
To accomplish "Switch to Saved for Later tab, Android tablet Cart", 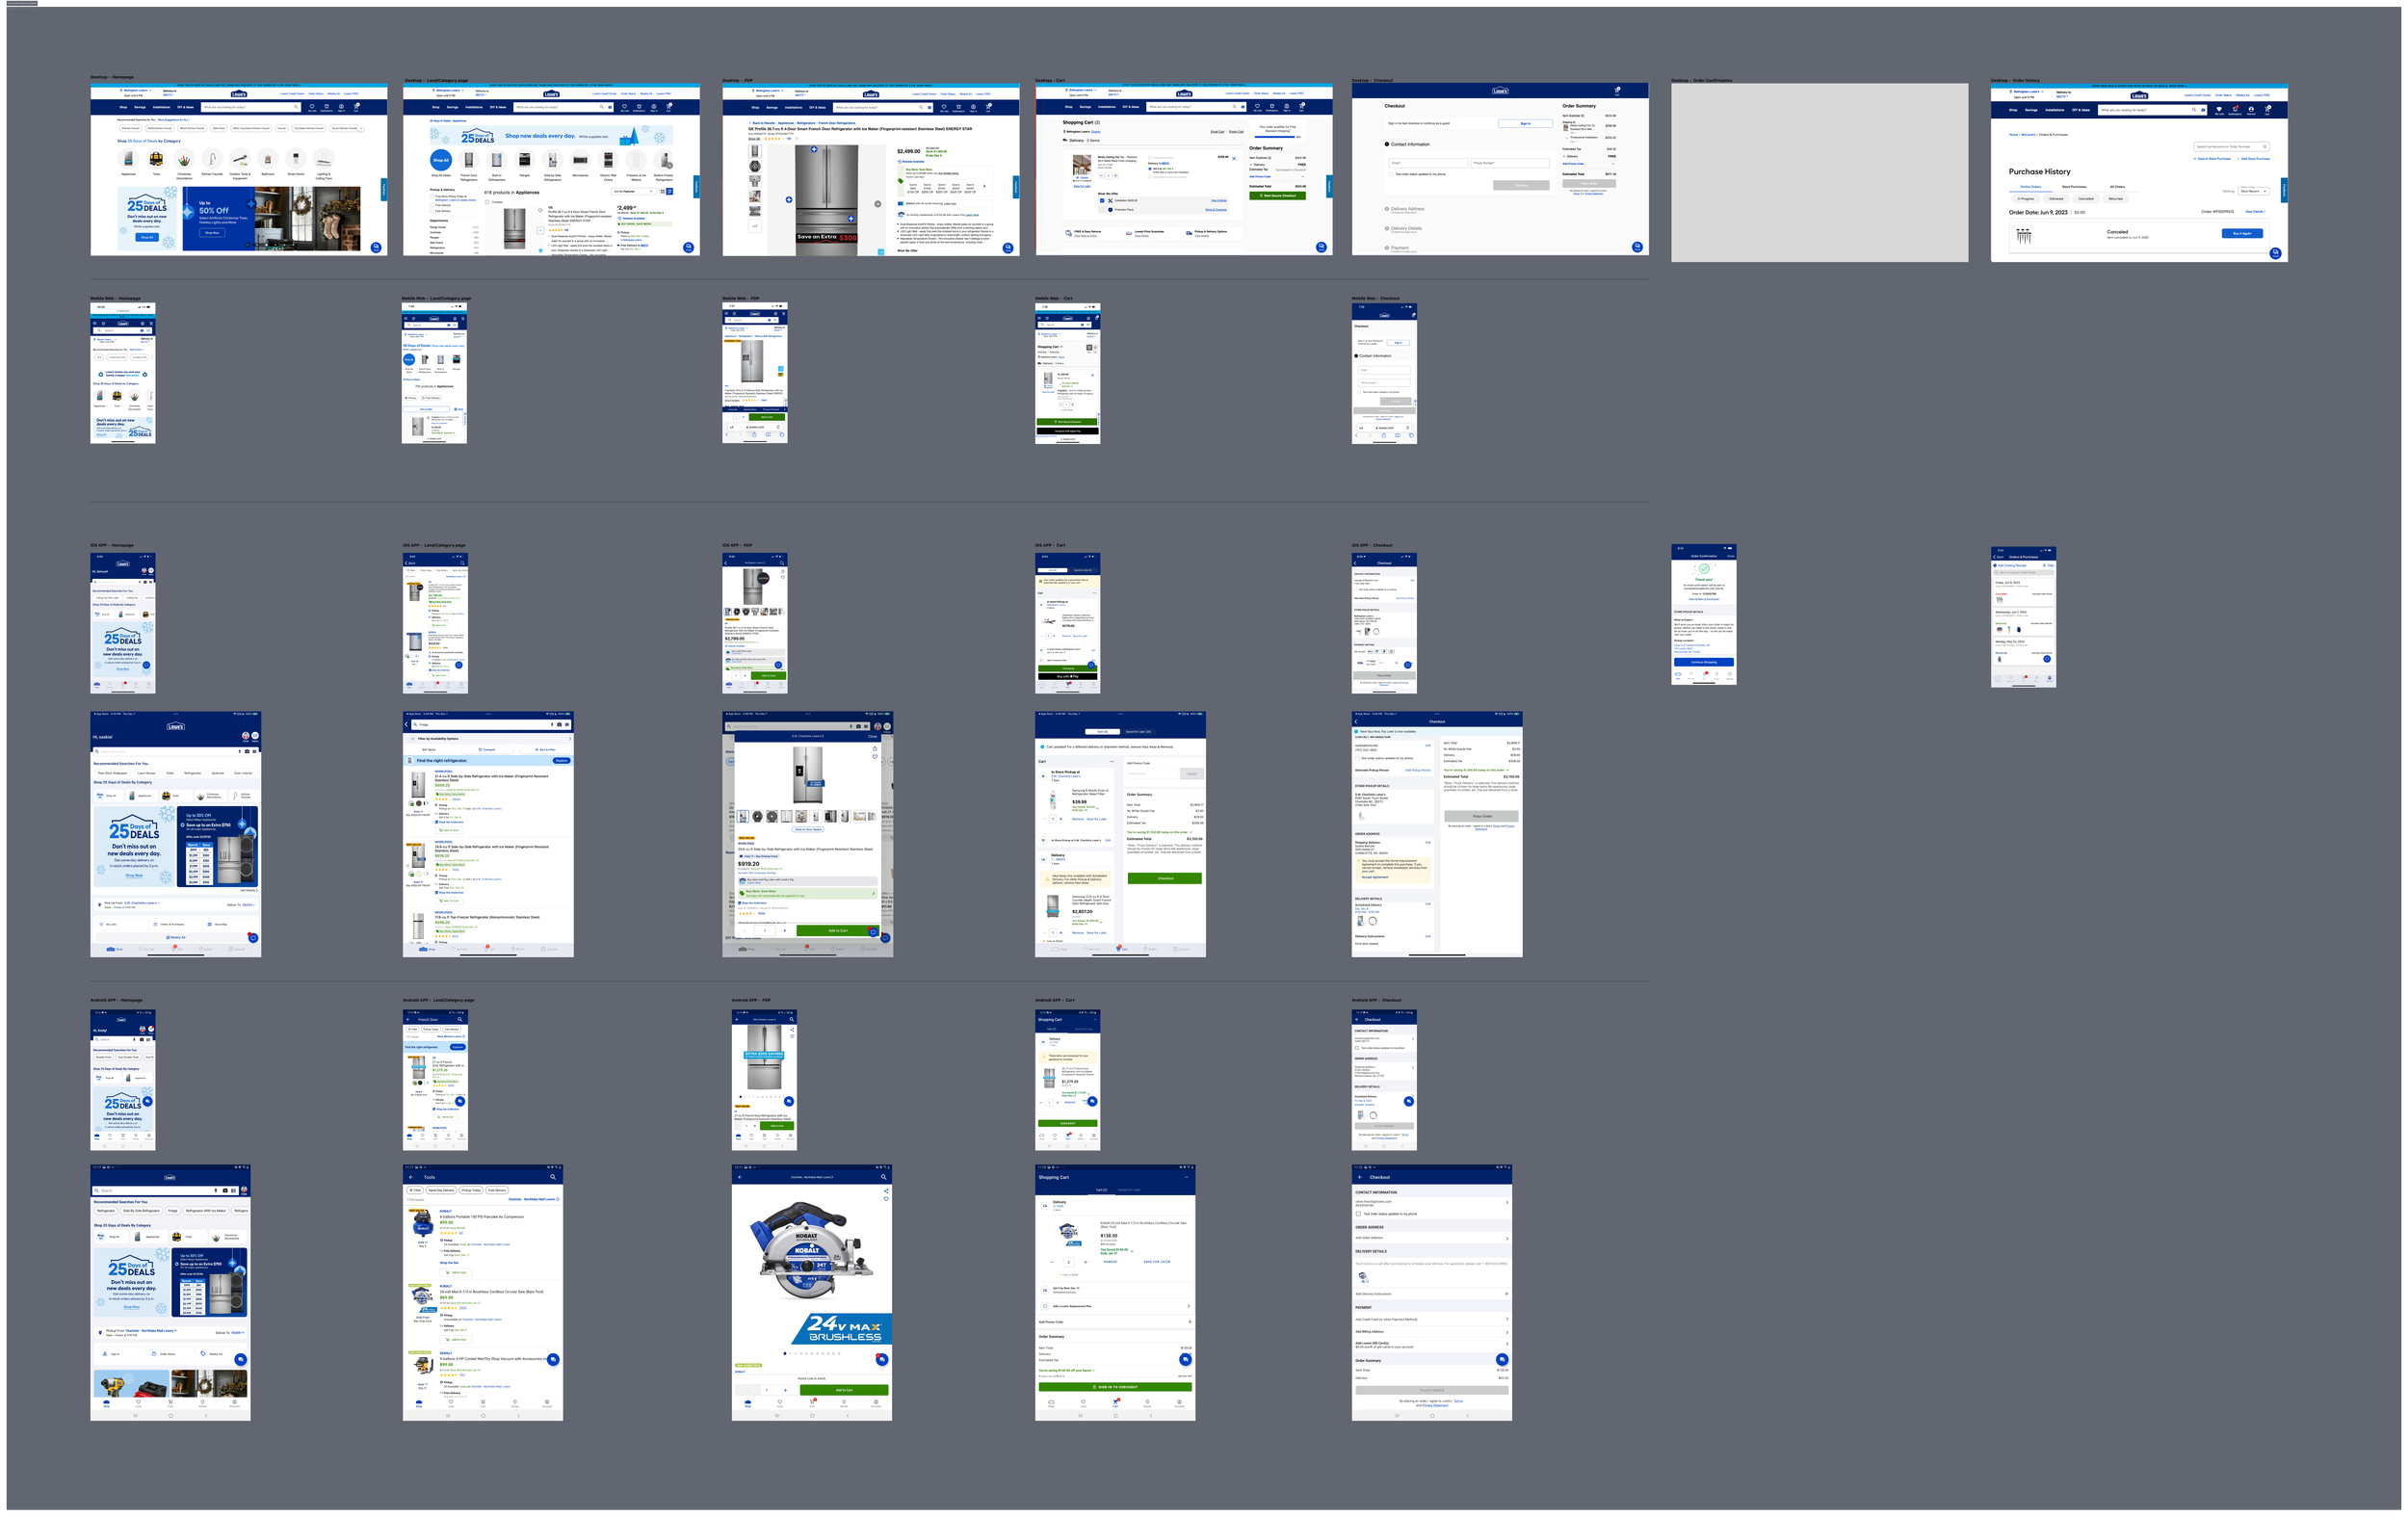I will pos(1129,1190).
